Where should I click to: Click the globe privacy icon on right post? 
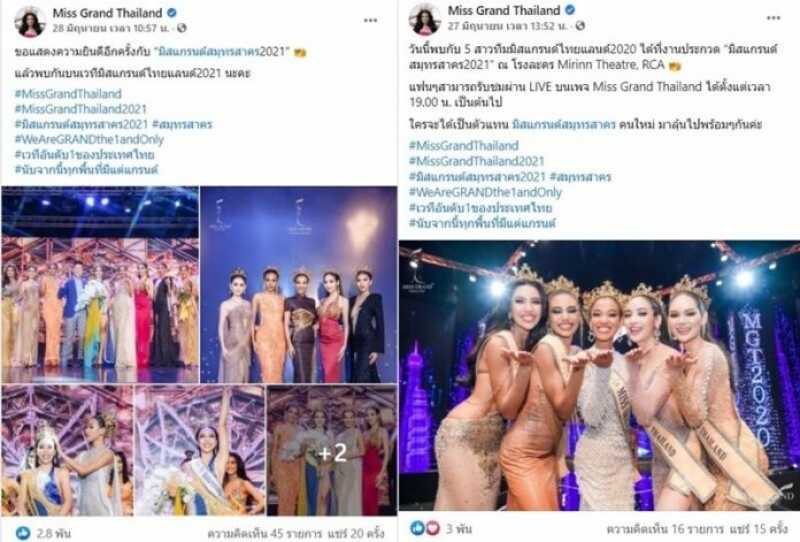point(580,26)
